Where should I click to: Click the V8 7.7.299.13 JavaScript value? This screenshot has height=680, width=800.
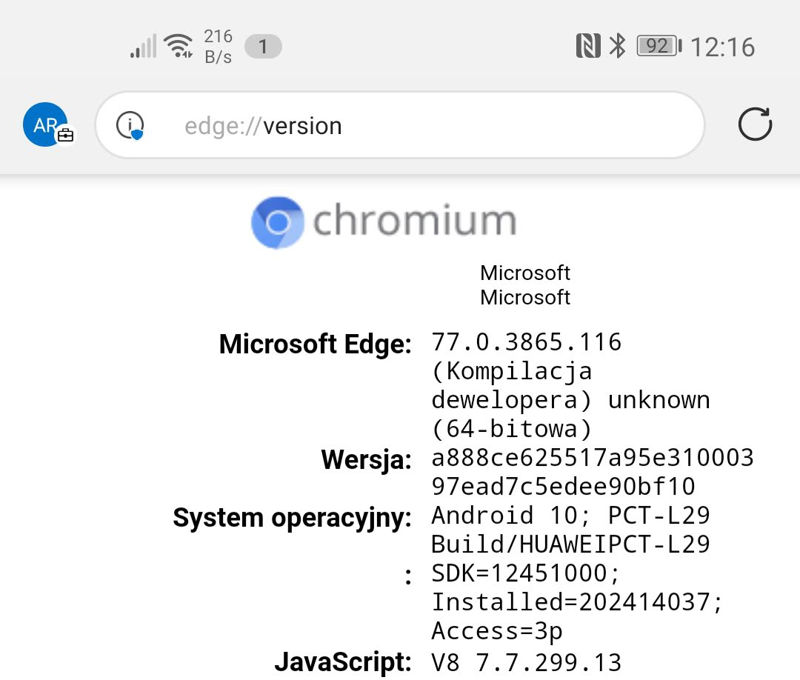526,662
